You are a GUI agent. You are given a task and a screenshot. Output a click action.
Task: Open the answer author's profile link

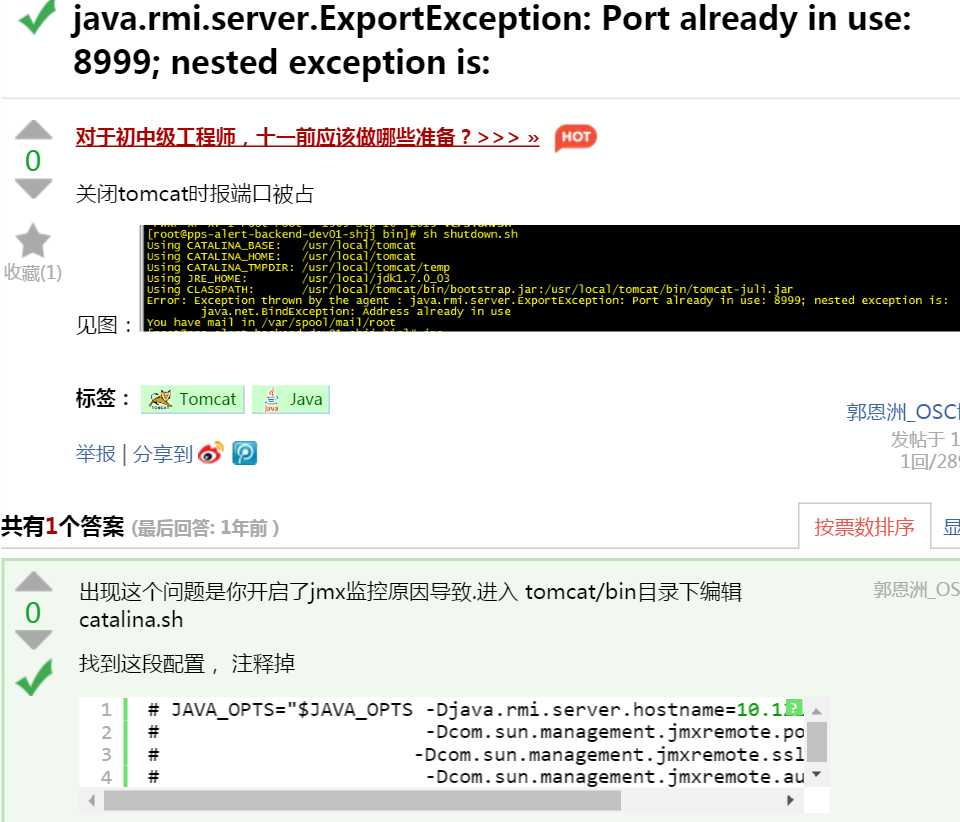click(x=916, y=589)
